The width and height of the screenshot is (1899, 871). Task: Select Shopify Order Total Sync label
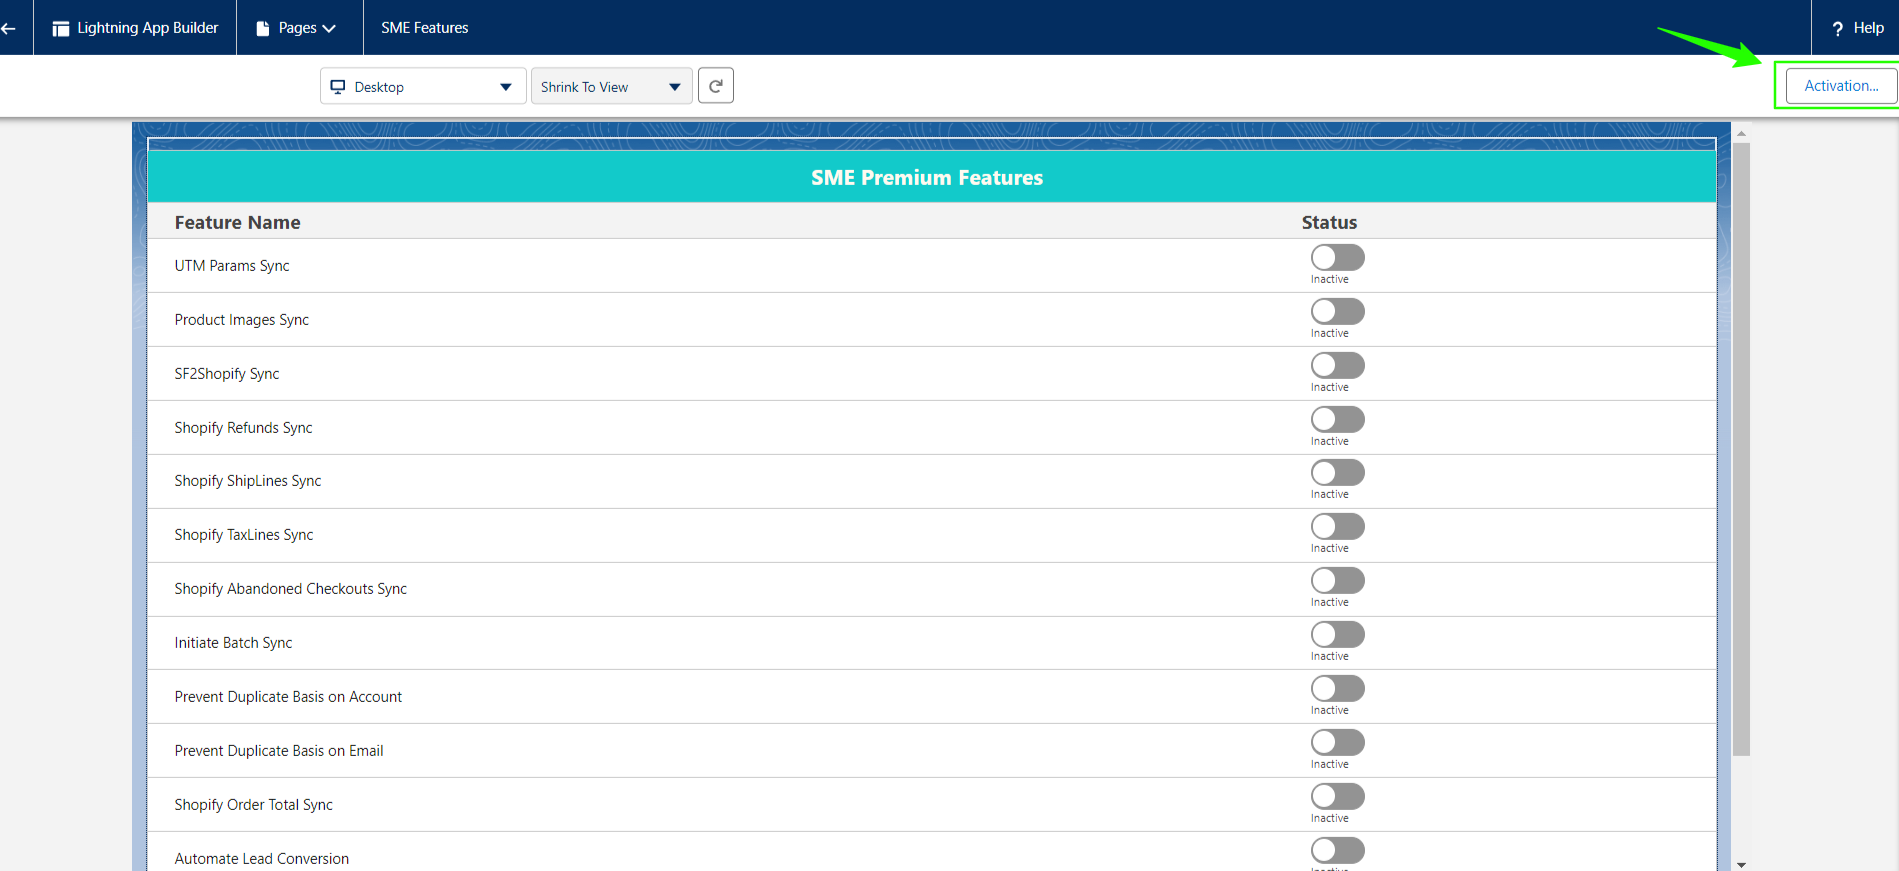[254, 805]
